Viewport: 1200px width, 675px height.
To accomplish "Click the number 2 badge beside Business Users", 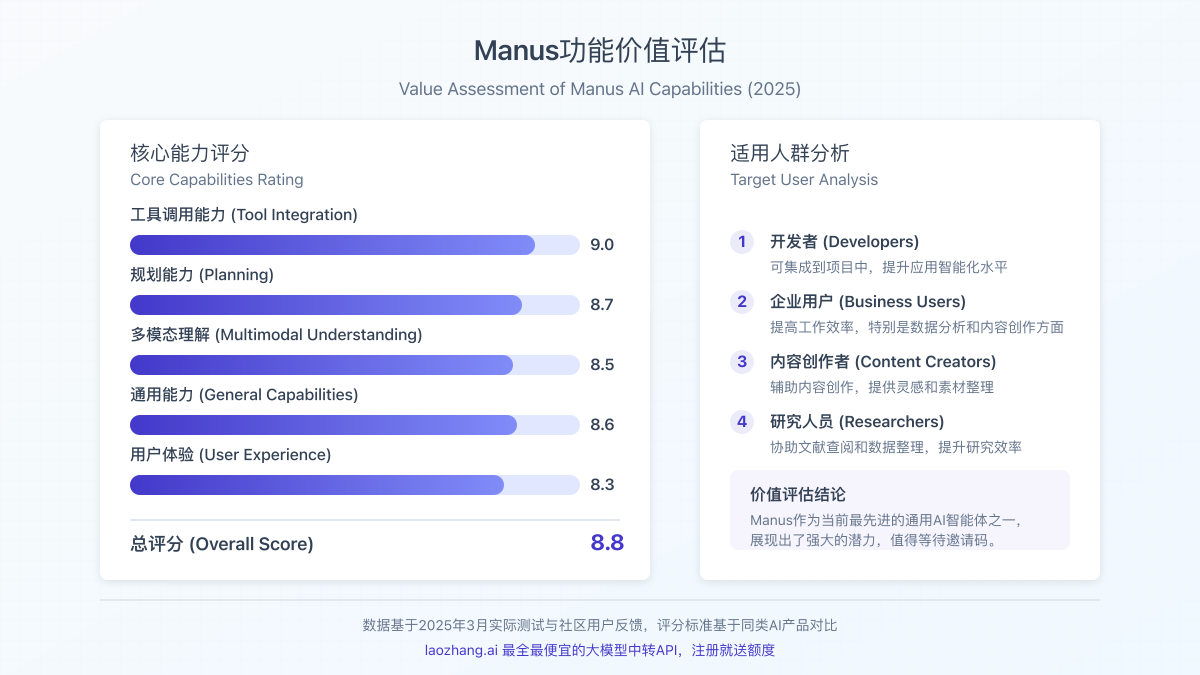I will click(x=742, y=302).
